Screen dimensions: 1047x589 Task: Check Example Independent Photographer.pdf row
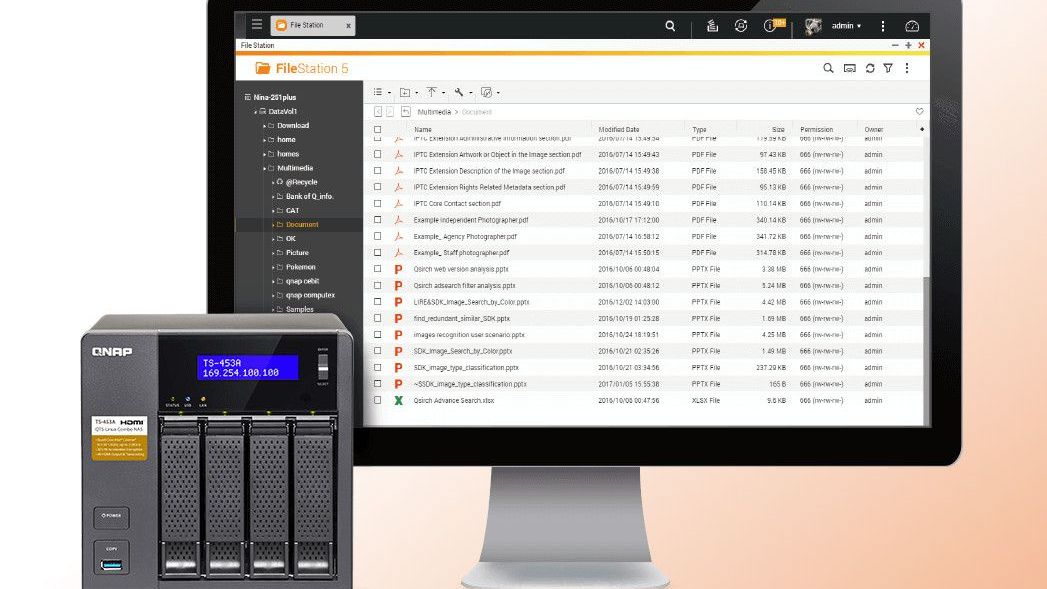pyautogui.click(x=378, y=220)
